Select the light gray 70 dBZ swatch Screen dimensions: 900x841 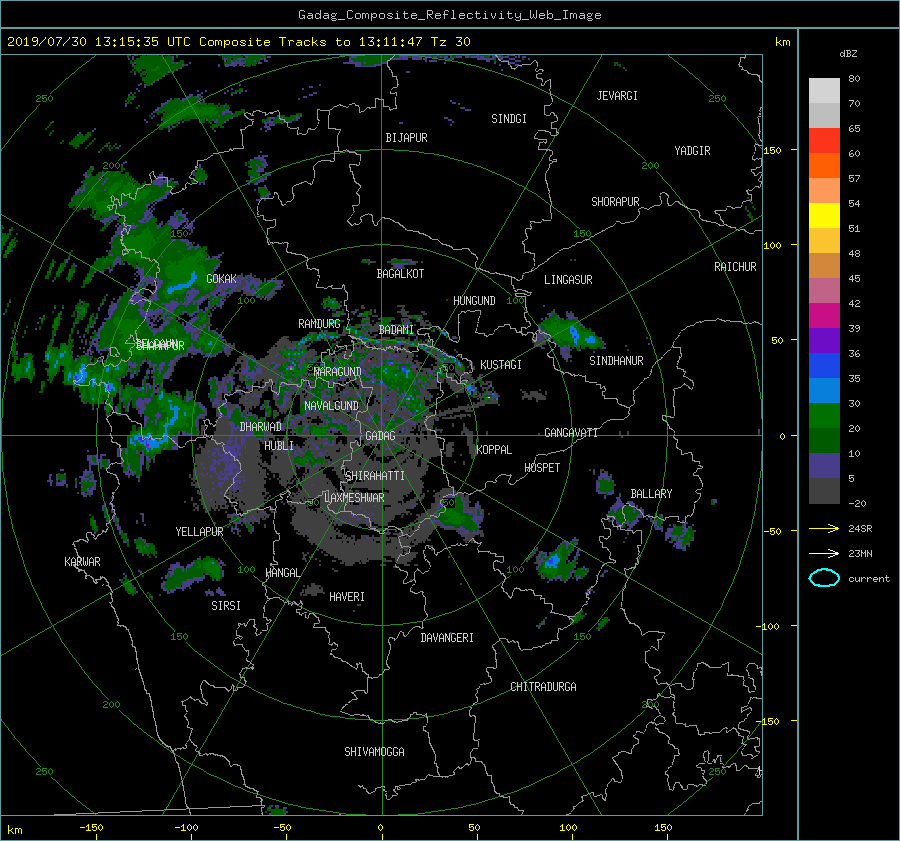click(x=824, y=91)
